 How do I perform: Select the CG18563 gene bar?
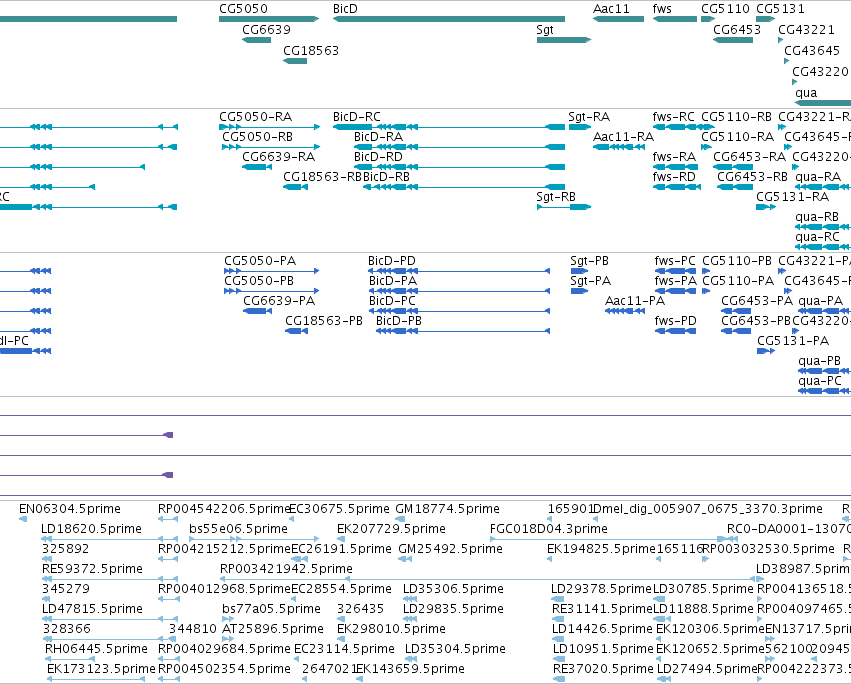point(295,61)
